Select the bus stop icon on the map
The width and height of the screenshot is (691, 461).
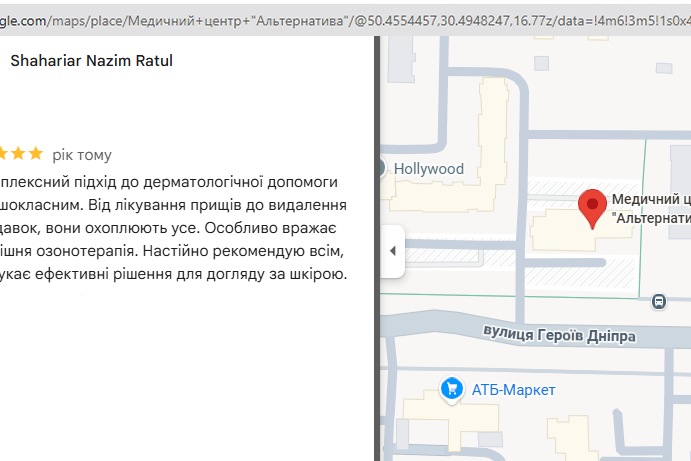tap(659, 301)
